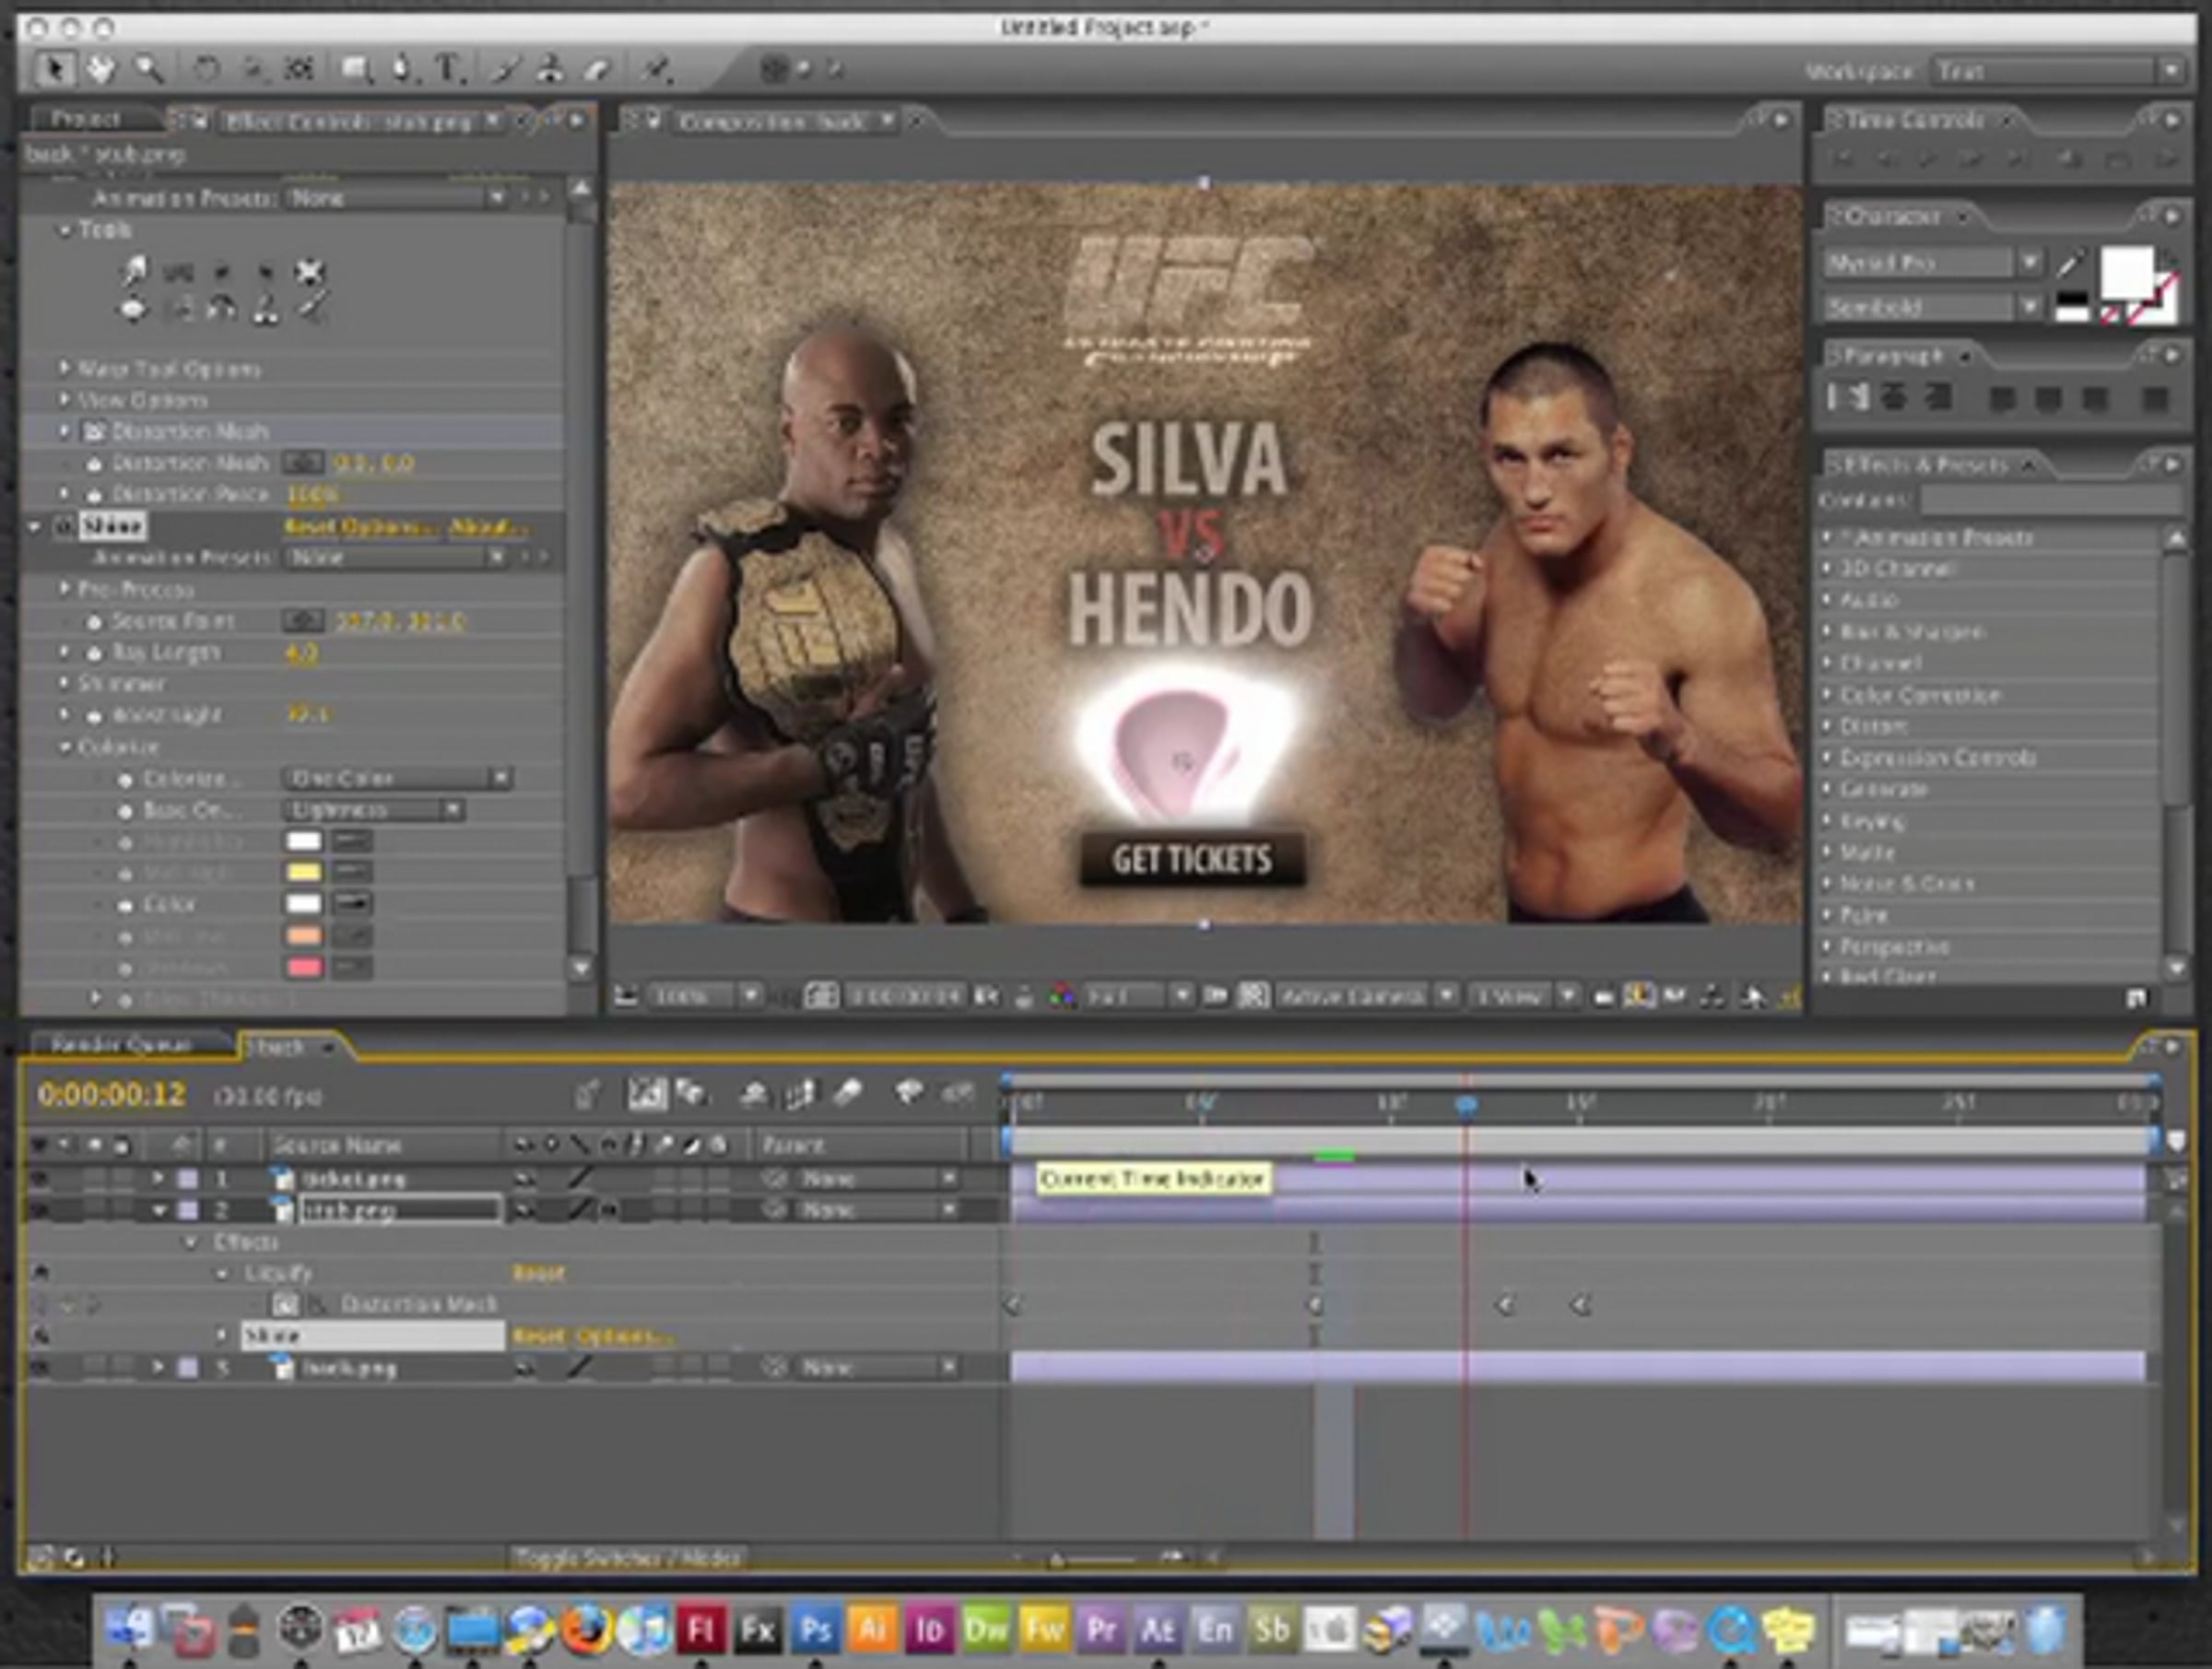This screenshot has height=1669, width=2212.
Task: Expand layer 1 ticket.png in timeline
Action: coord(157,1179)
